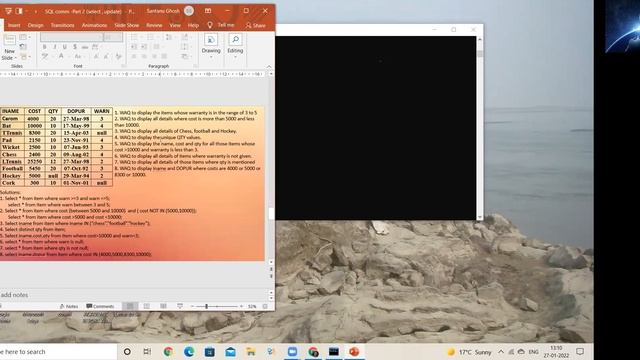Viewport: 640px width, 360px height.
Task: Click the Reset slide icon
Action: pos(23,47)
